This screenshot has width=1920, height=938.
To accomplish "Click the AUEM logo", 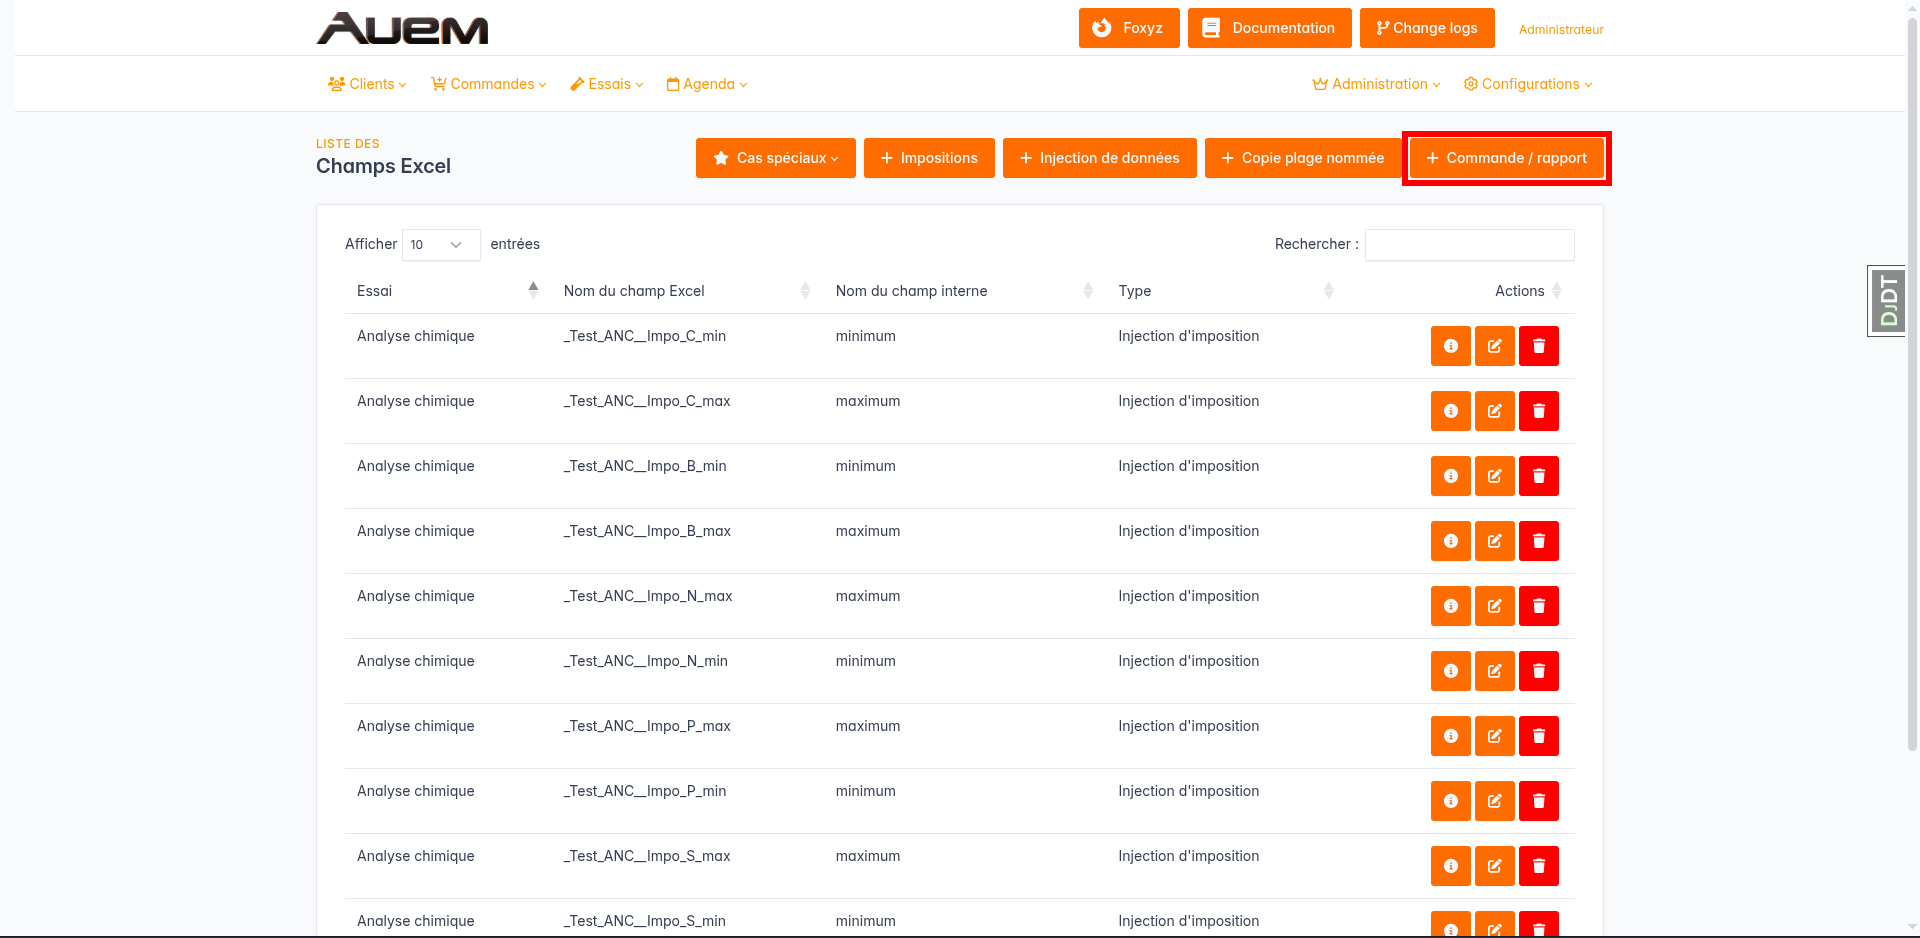I will click(402, 28).
